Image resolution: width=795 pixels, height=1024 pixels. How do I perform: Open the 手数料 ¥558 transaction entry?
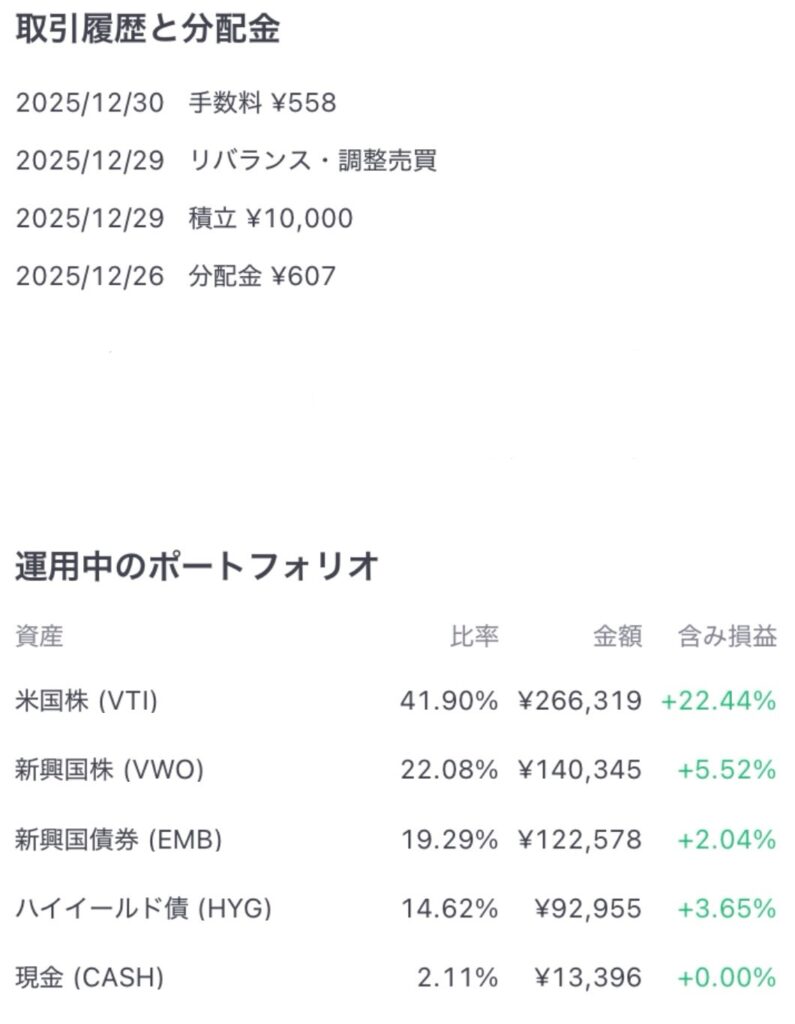(176, 103)
